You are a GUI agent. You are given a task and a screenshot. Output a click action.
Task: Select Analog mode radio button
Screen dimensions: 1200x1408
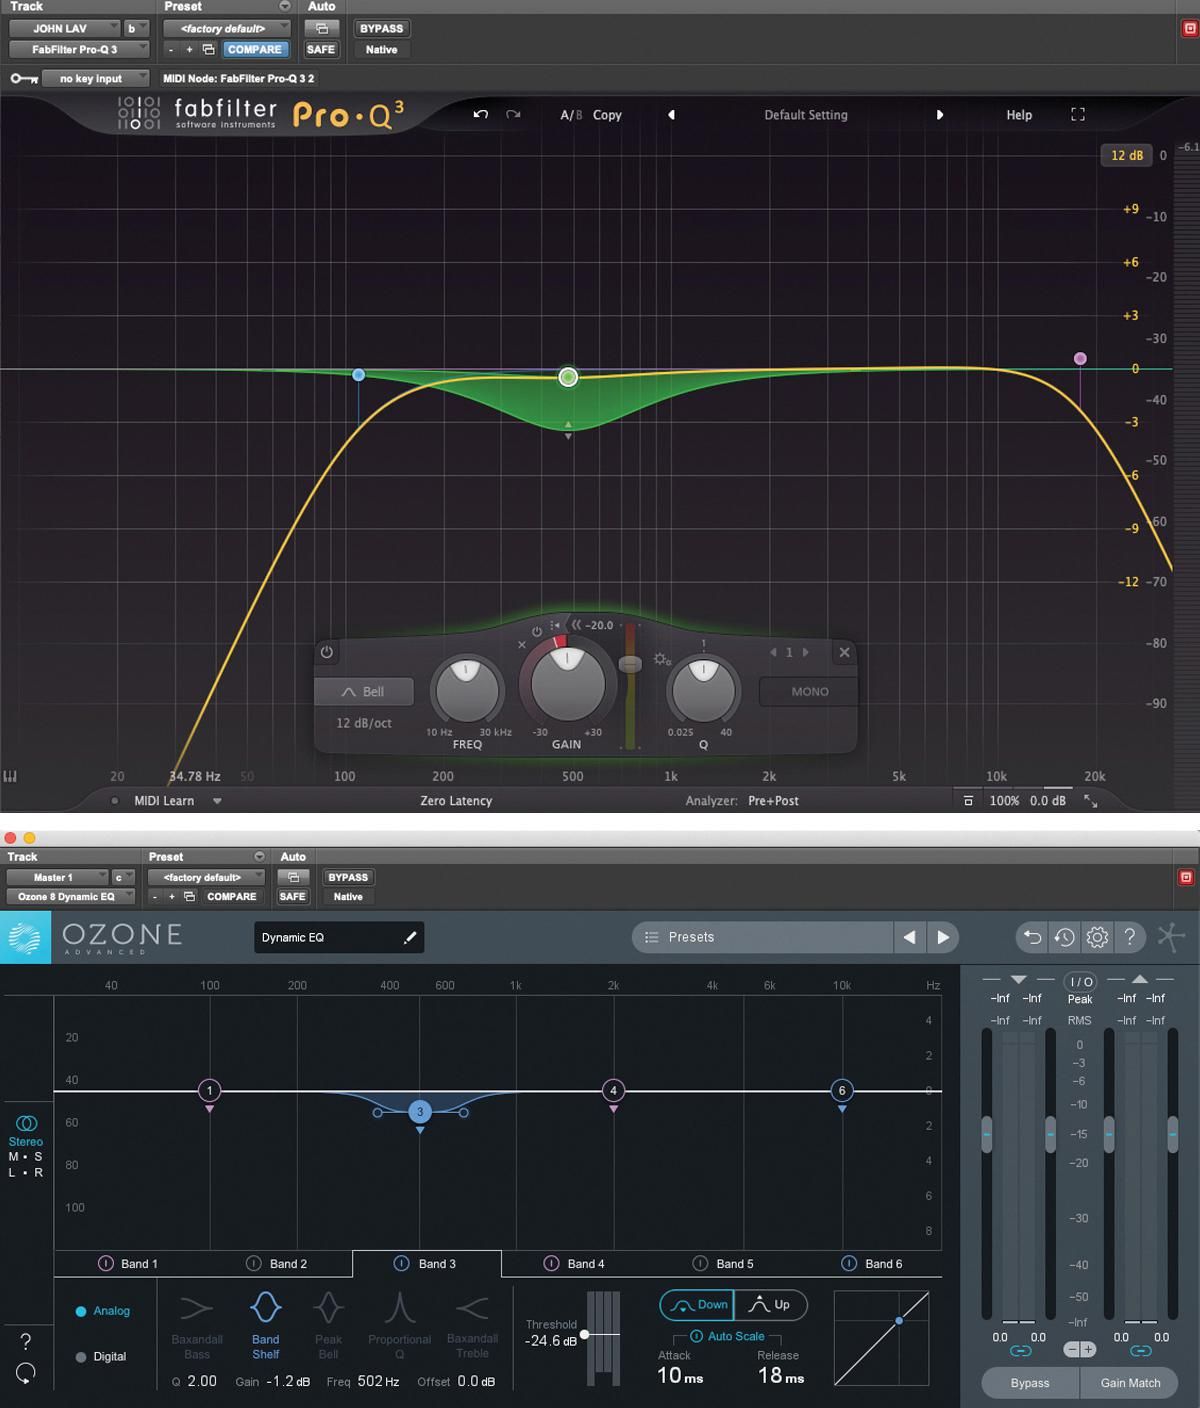click(103, 1311)
